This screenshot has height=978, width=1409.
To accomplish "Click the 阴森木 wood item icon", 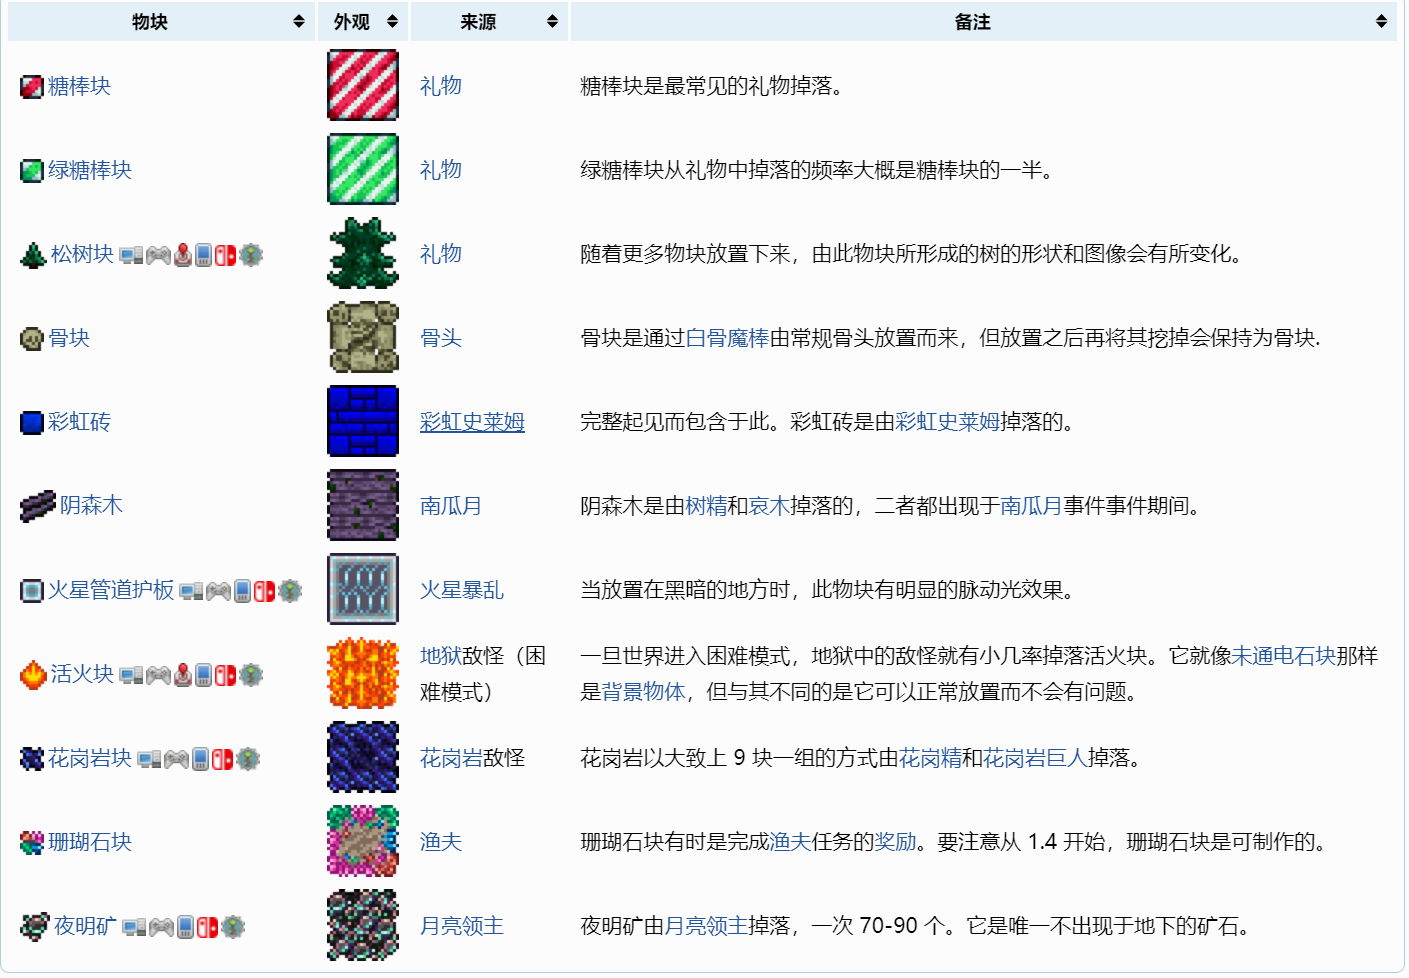I will [x=37, y=506].
